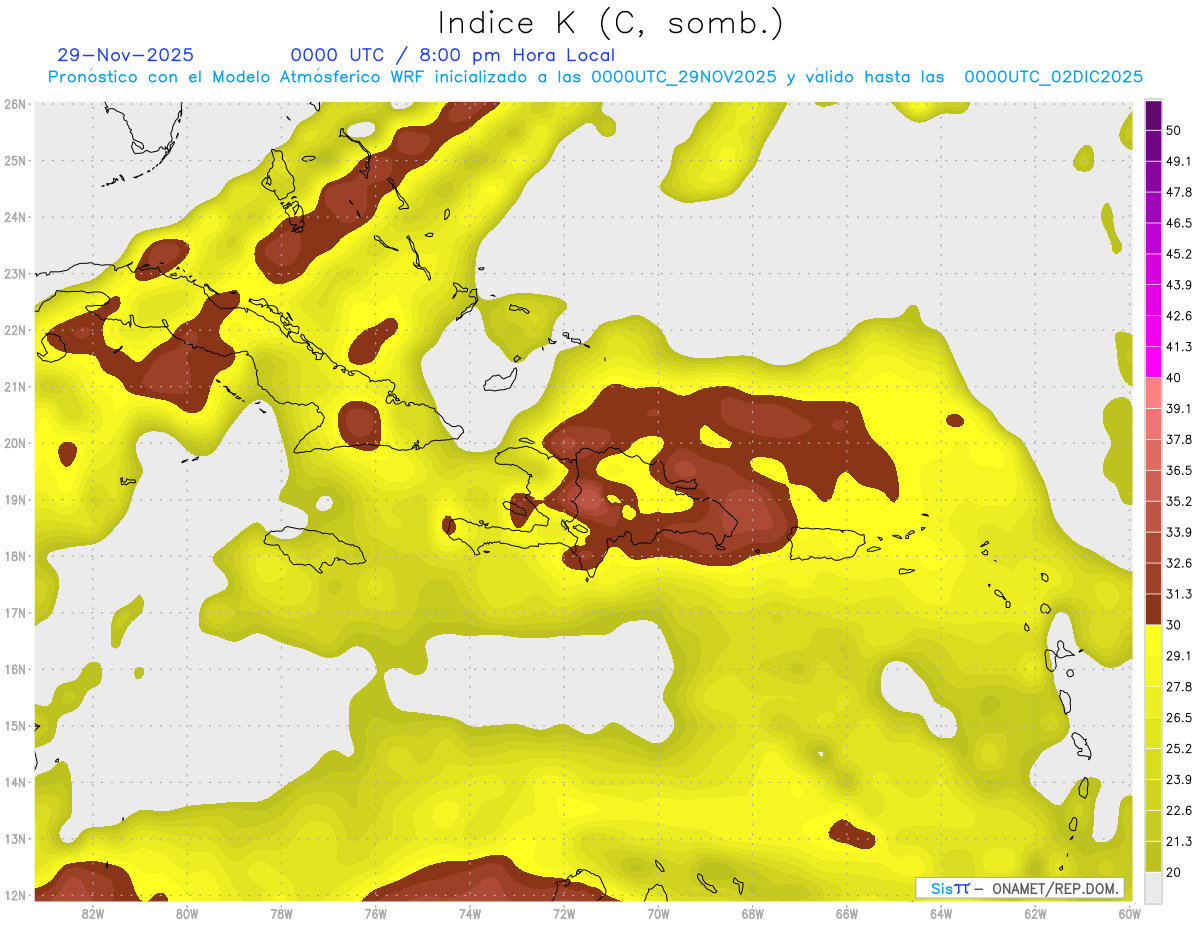Click the "41.3" color scale label
1200x927 pixels.
point(1179,347)
